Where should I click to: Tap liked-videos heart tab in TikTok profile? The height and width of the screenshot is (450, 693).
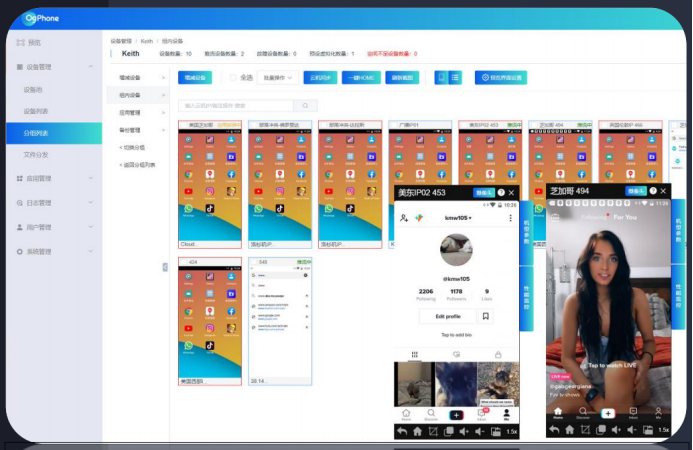pos(457,355)
